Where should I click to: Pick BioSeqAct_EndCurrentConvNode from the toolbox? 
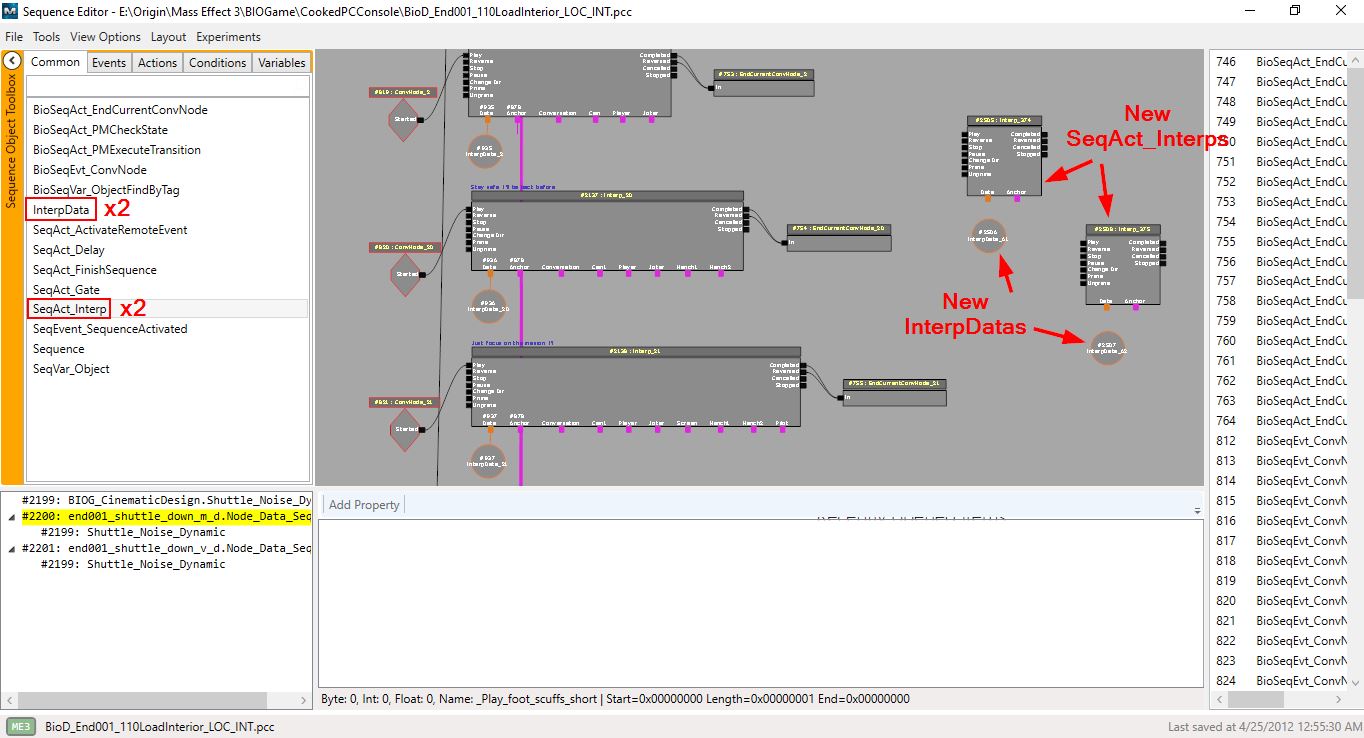(x=120, y=110)
